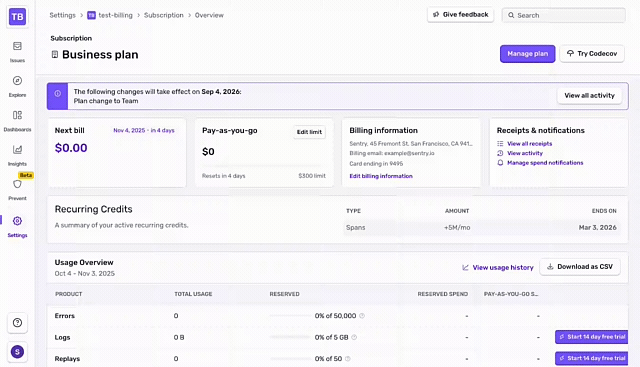Click the magnifier icon in Search
Screen dimensions: 640x367
[x=511, y=15]
